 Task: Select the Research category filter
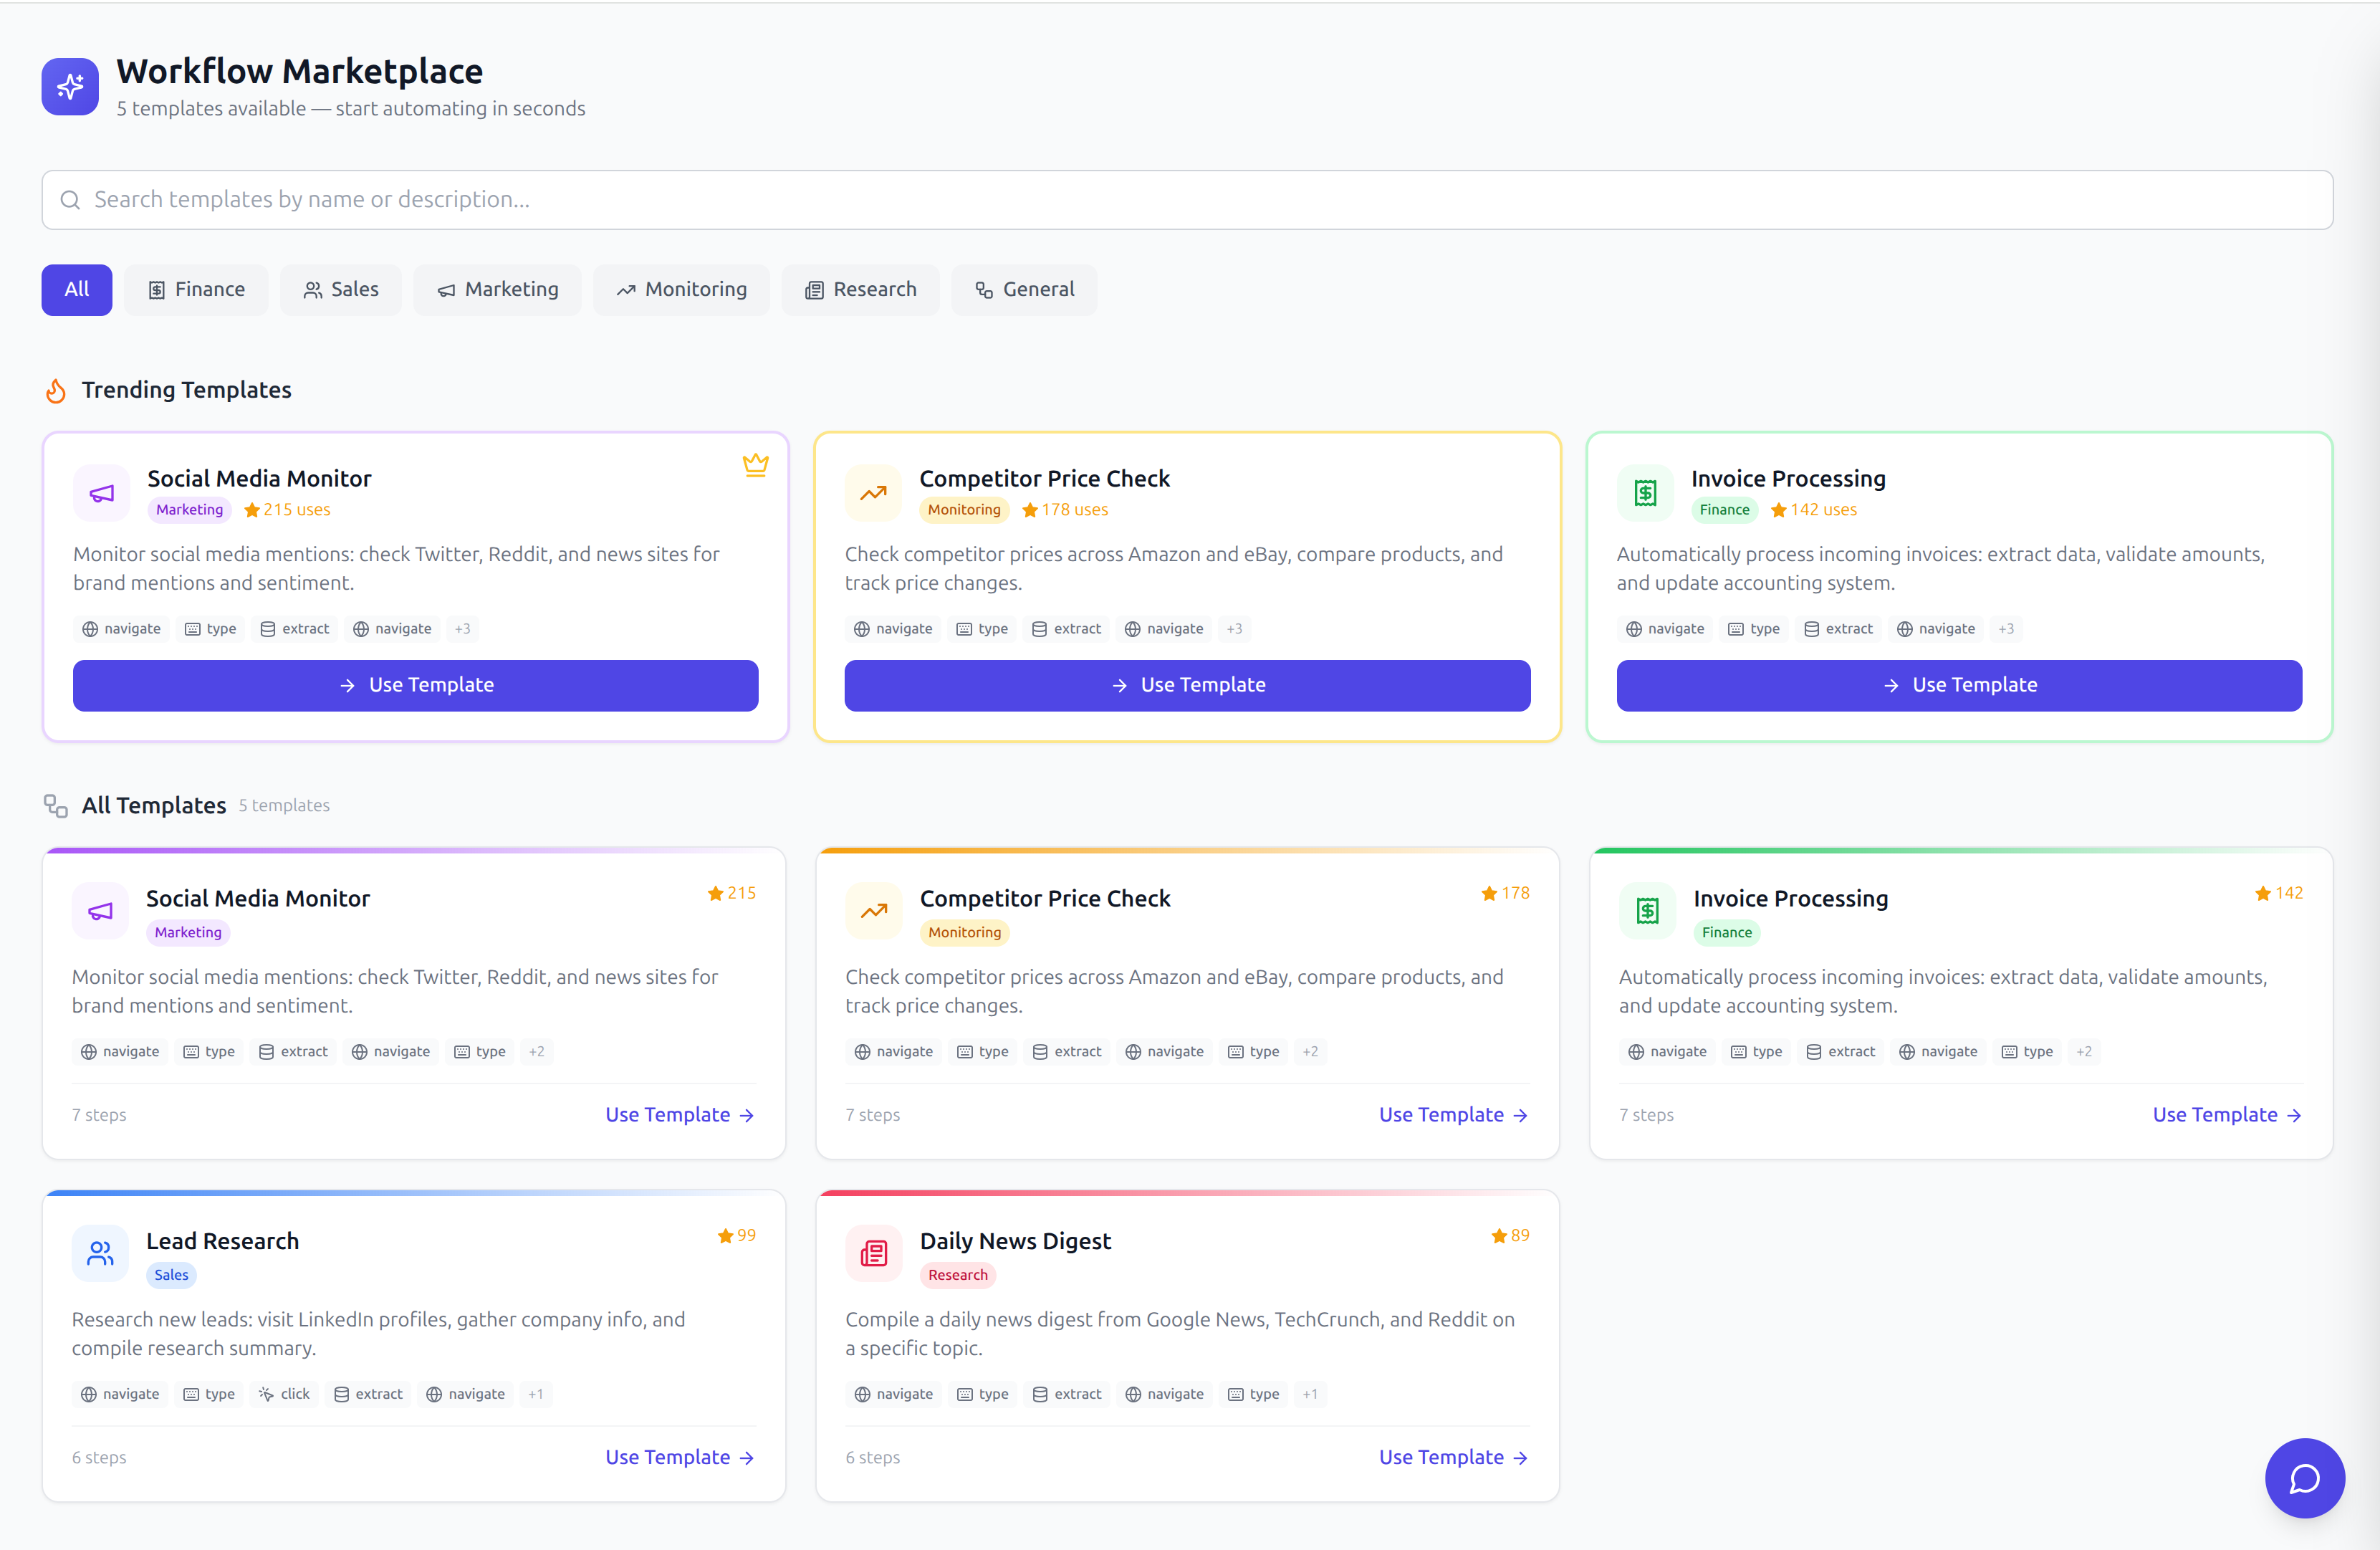tap(860, 290)
